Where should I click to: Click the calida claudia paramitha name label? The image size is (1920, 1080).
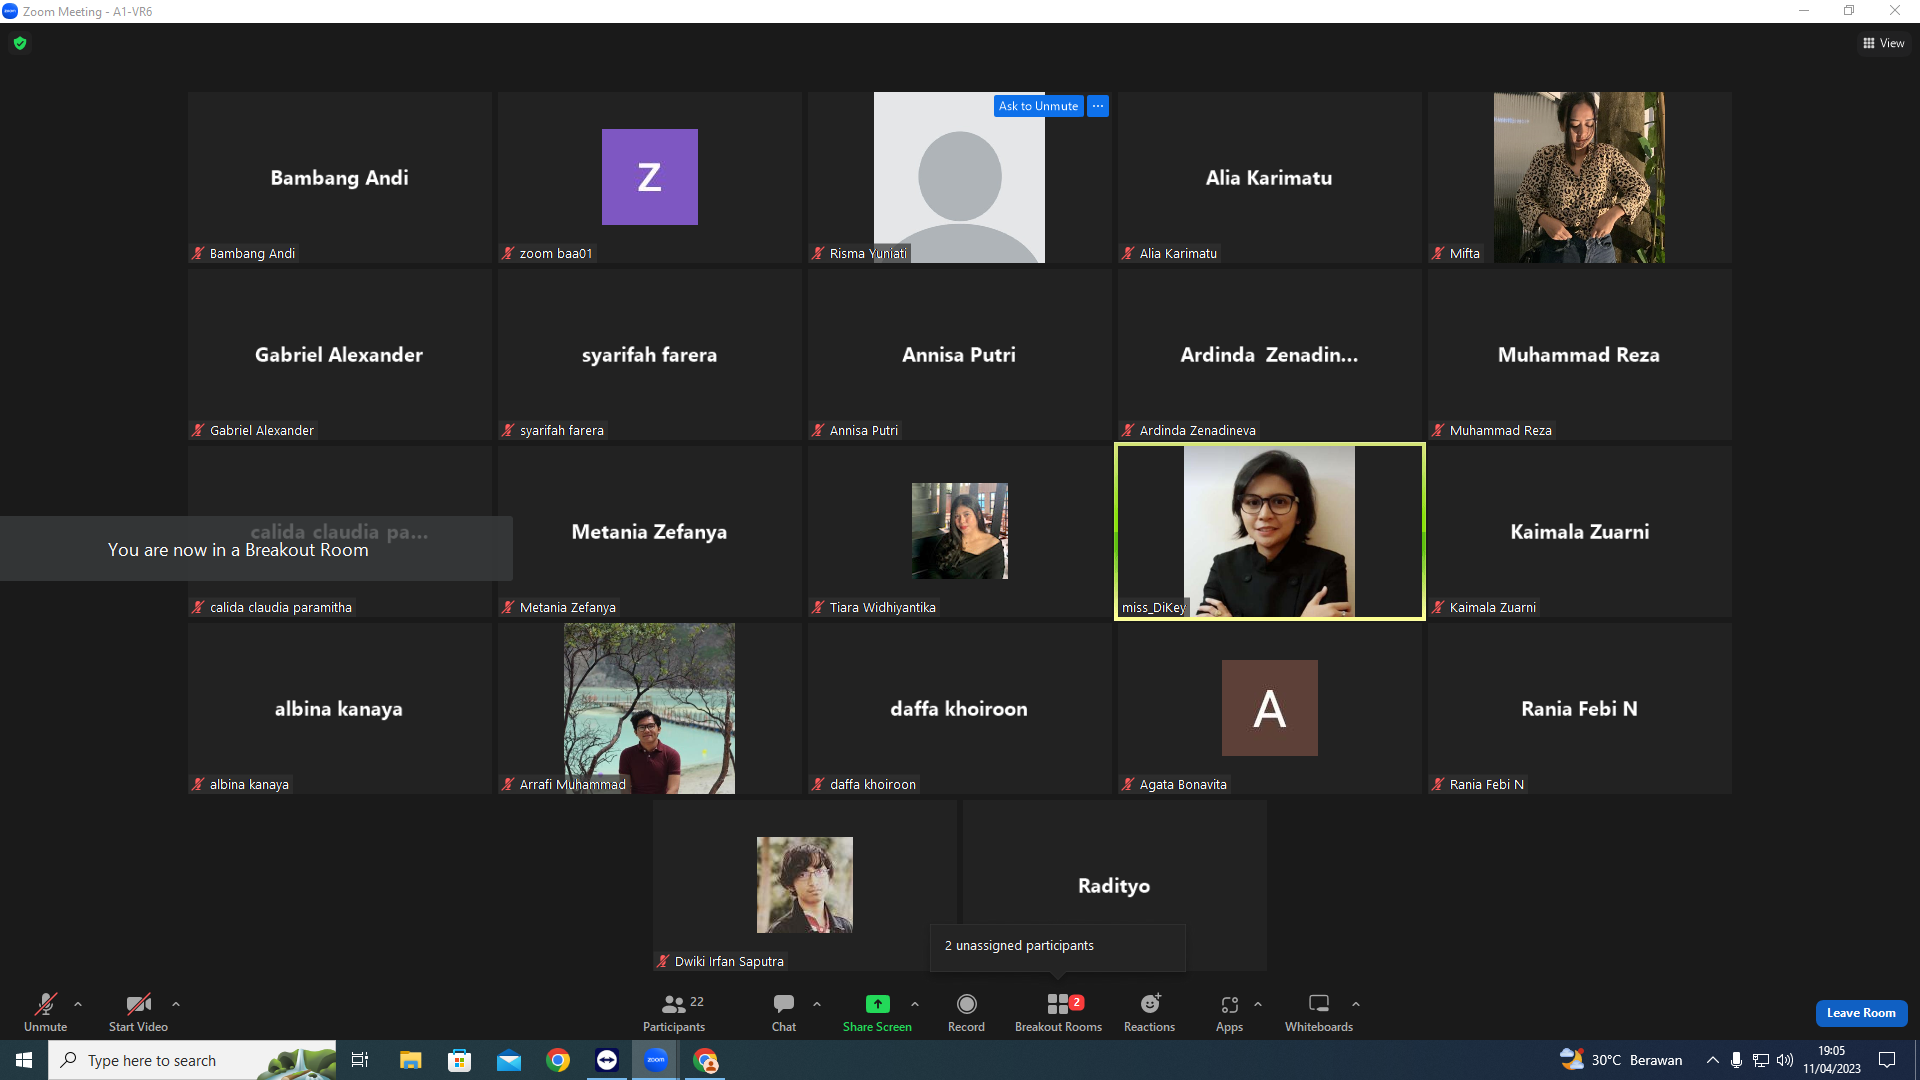(280, 608)
